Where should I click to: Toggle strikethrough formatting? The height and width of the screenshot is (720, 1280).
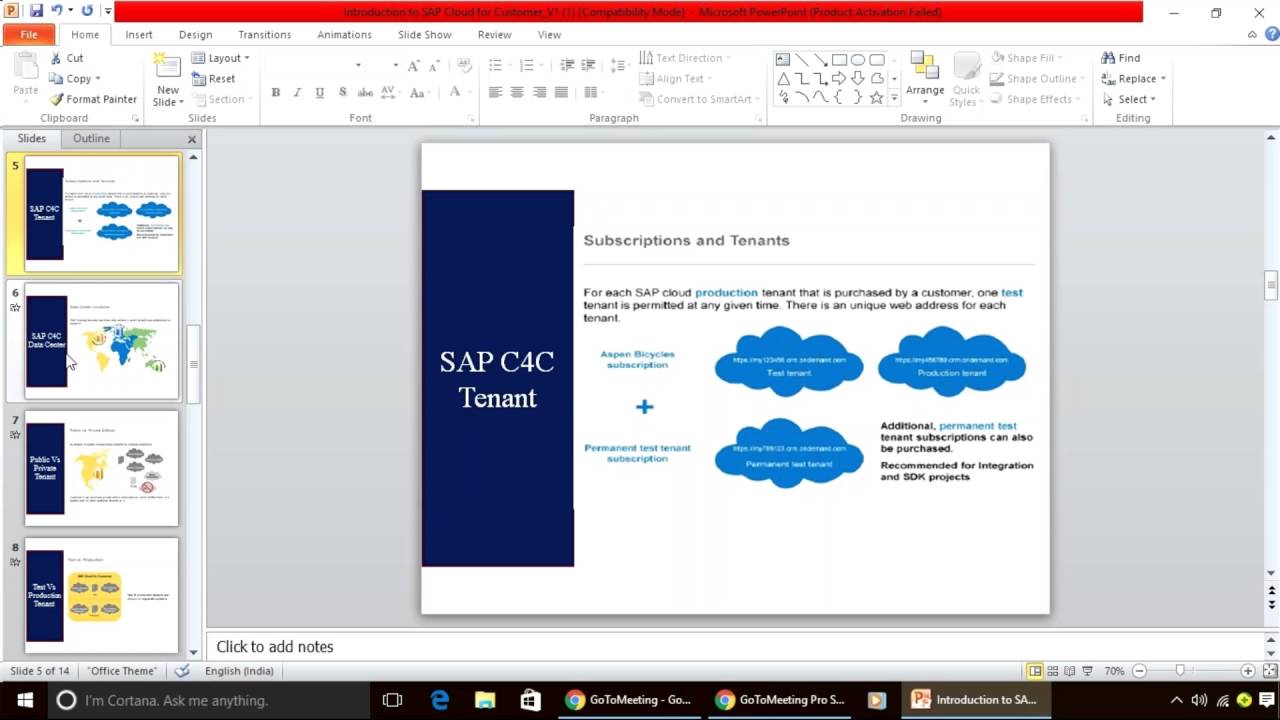365,92
